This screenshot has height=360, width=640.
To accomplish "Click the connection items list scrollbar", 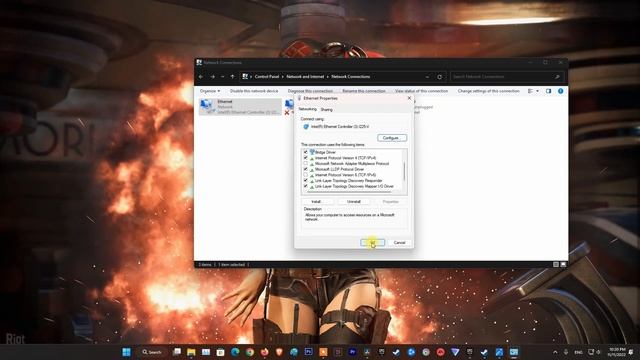I will (x=404, y=171).
